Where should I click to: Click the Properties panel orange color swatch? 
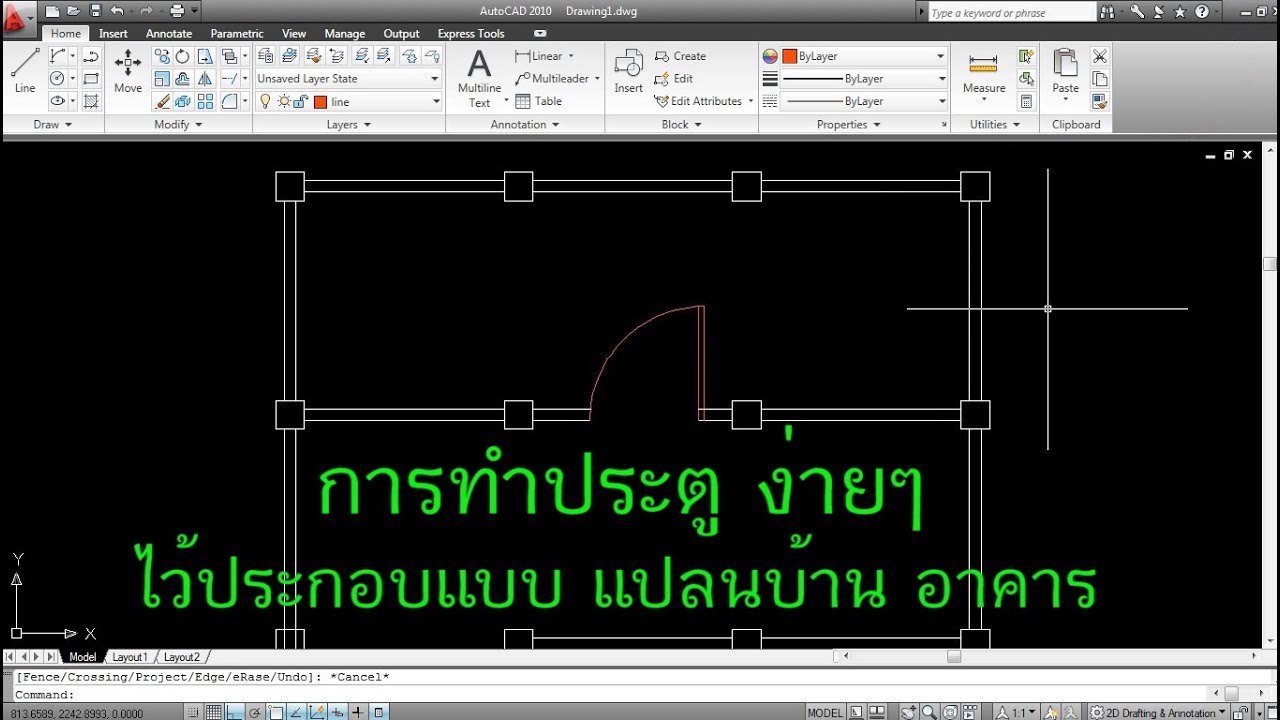[x=790, y=56]
